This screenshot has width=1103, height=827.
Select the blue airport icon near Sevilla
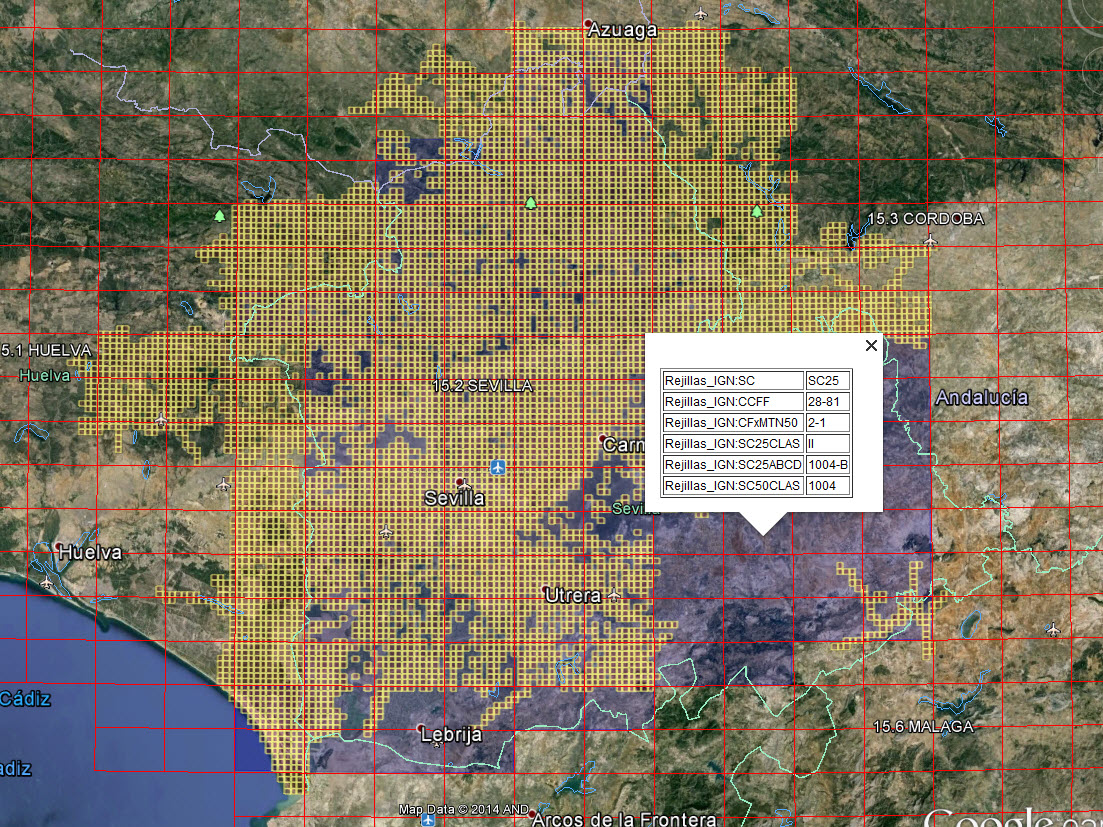pyautogui.click(x=498, y=467)
